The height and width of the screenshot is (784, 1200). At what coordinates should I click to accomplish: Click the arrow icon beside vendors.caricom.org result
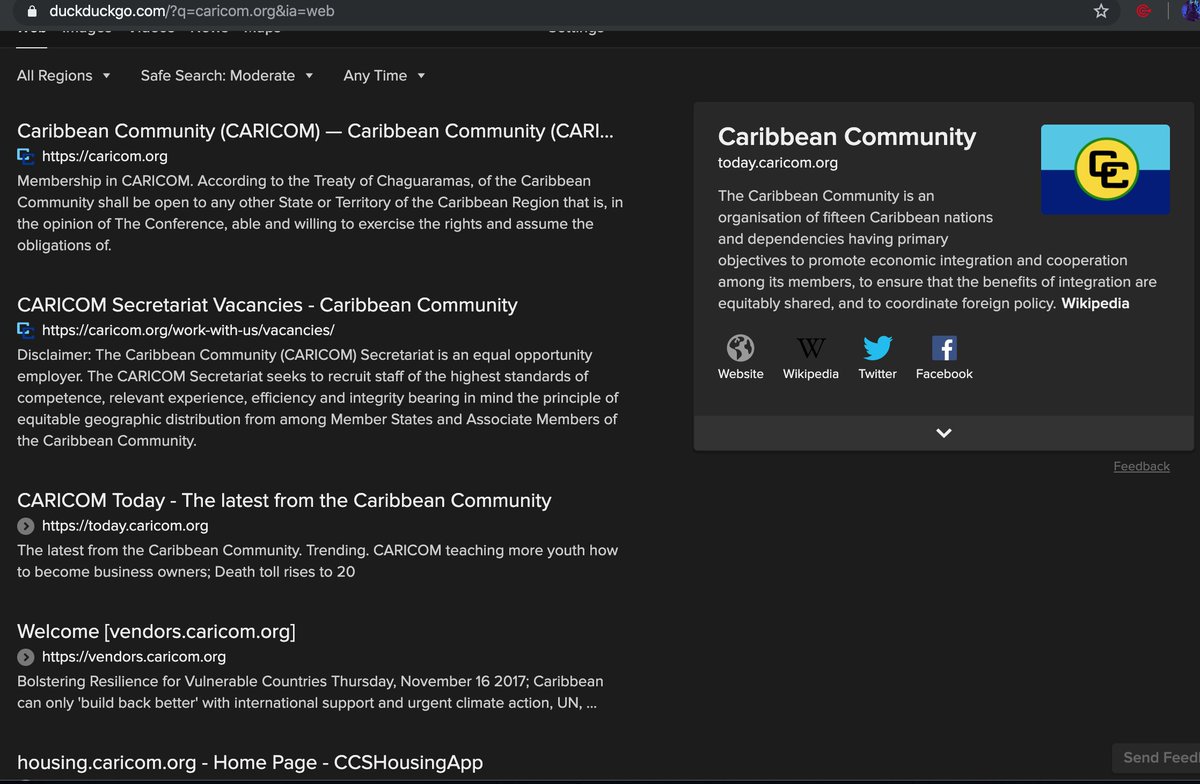[26, 657]
